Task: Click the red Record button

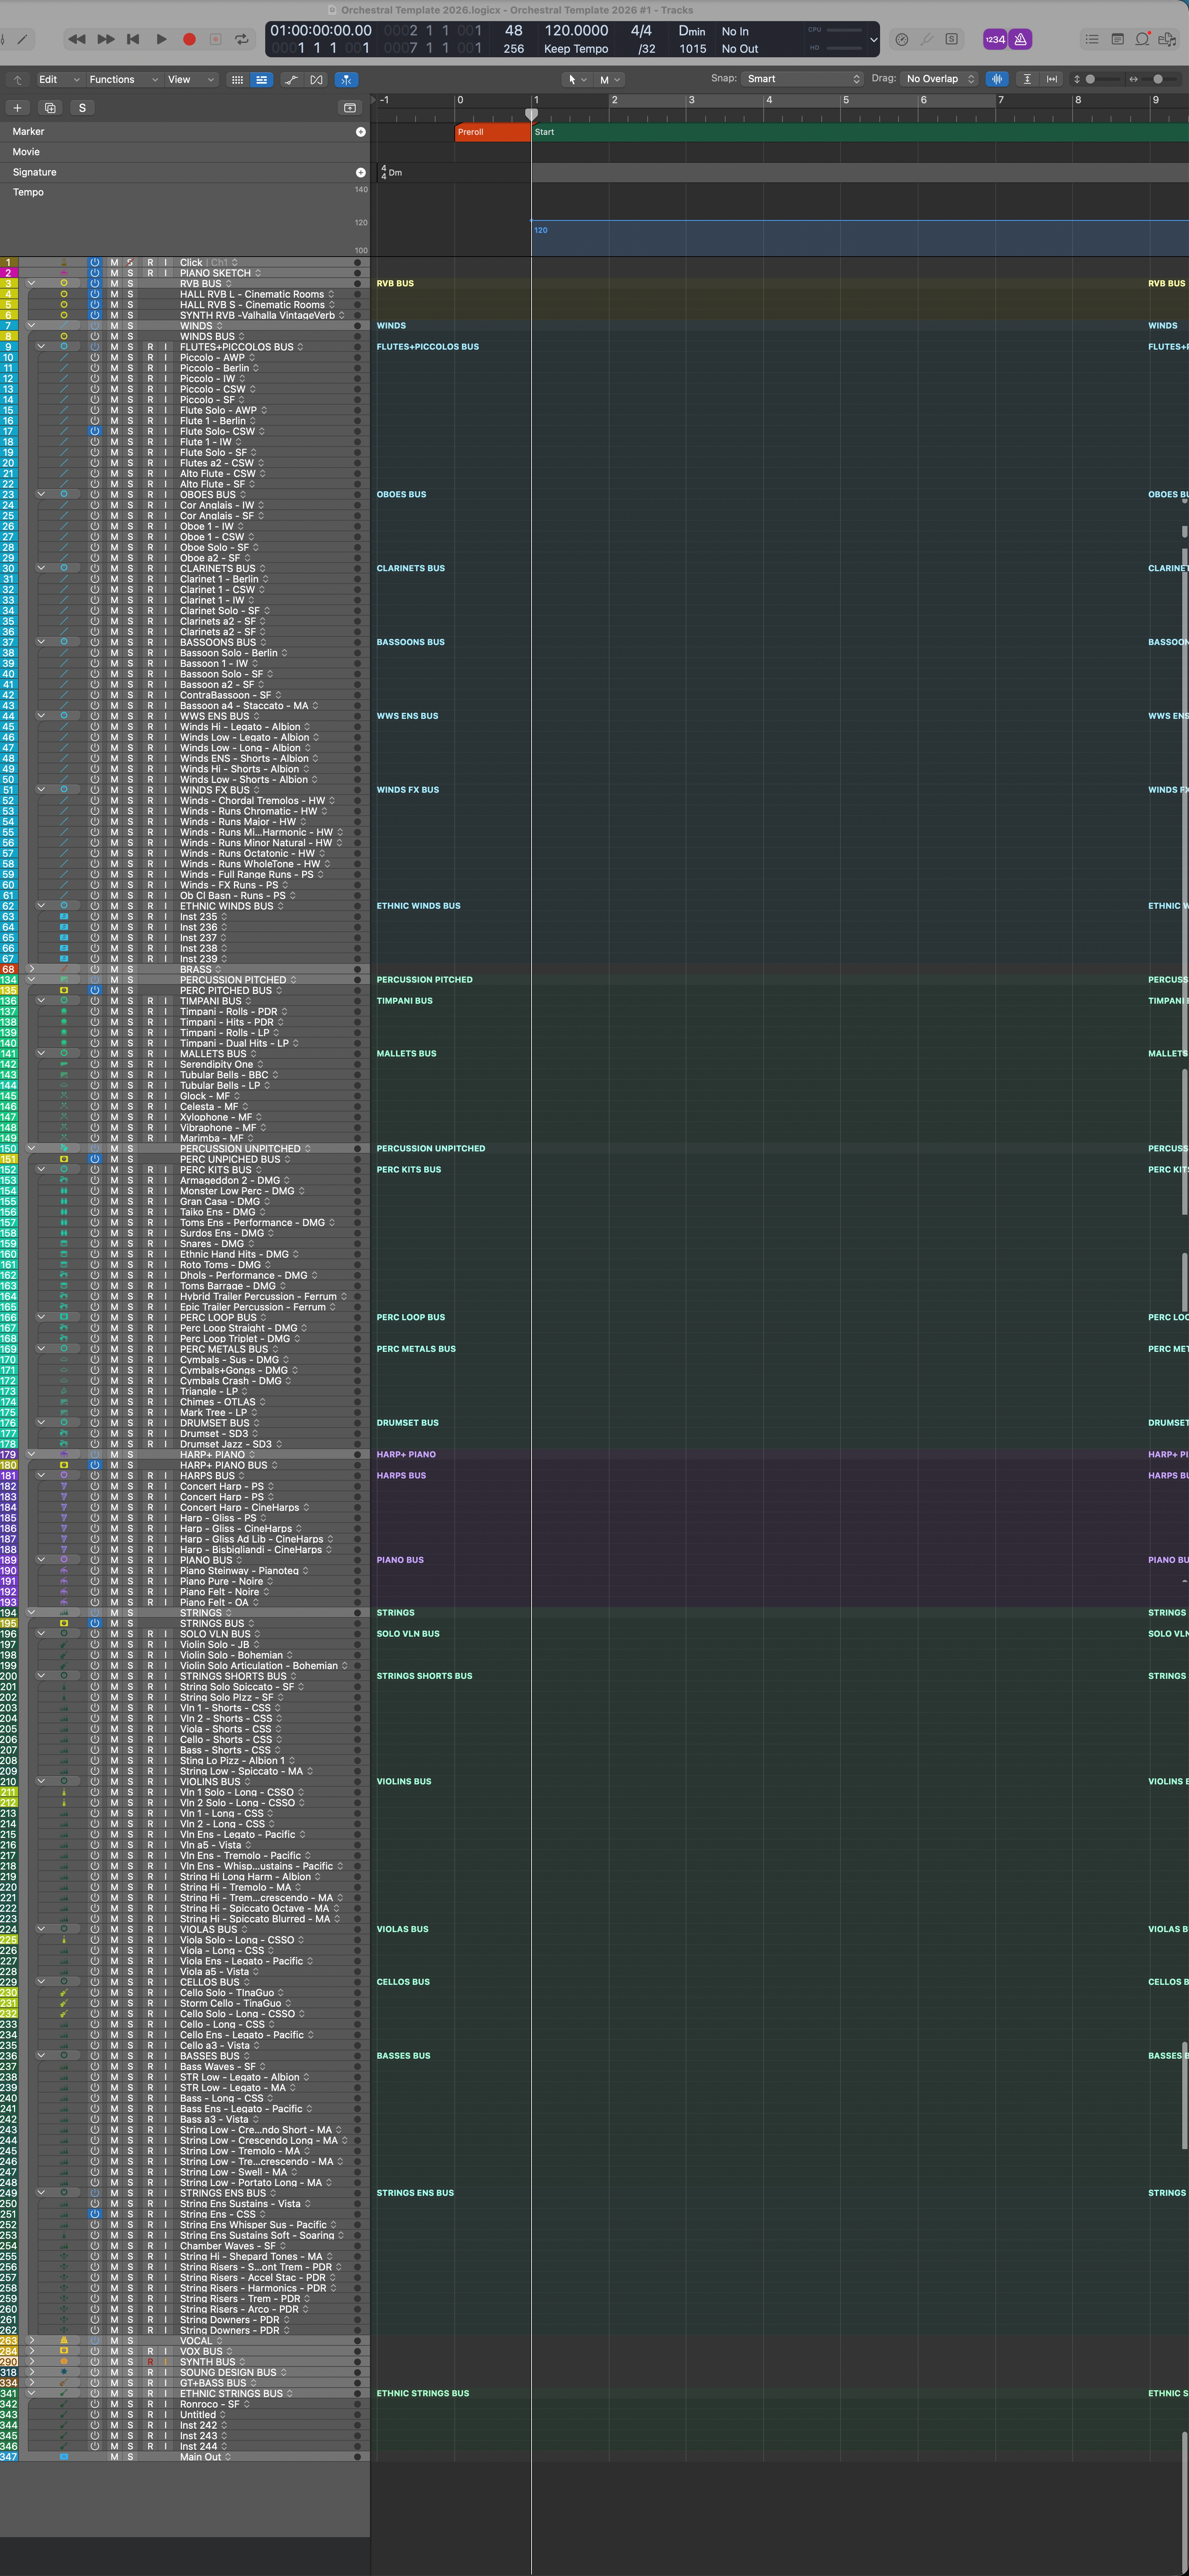Action: (189, 39)
